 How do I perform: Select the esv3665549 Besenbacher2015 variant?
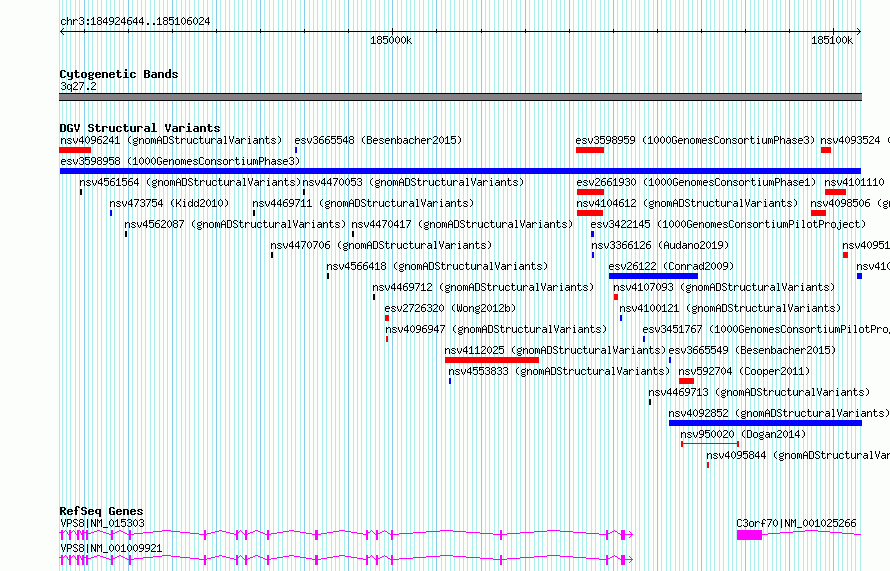coord(752,350)
